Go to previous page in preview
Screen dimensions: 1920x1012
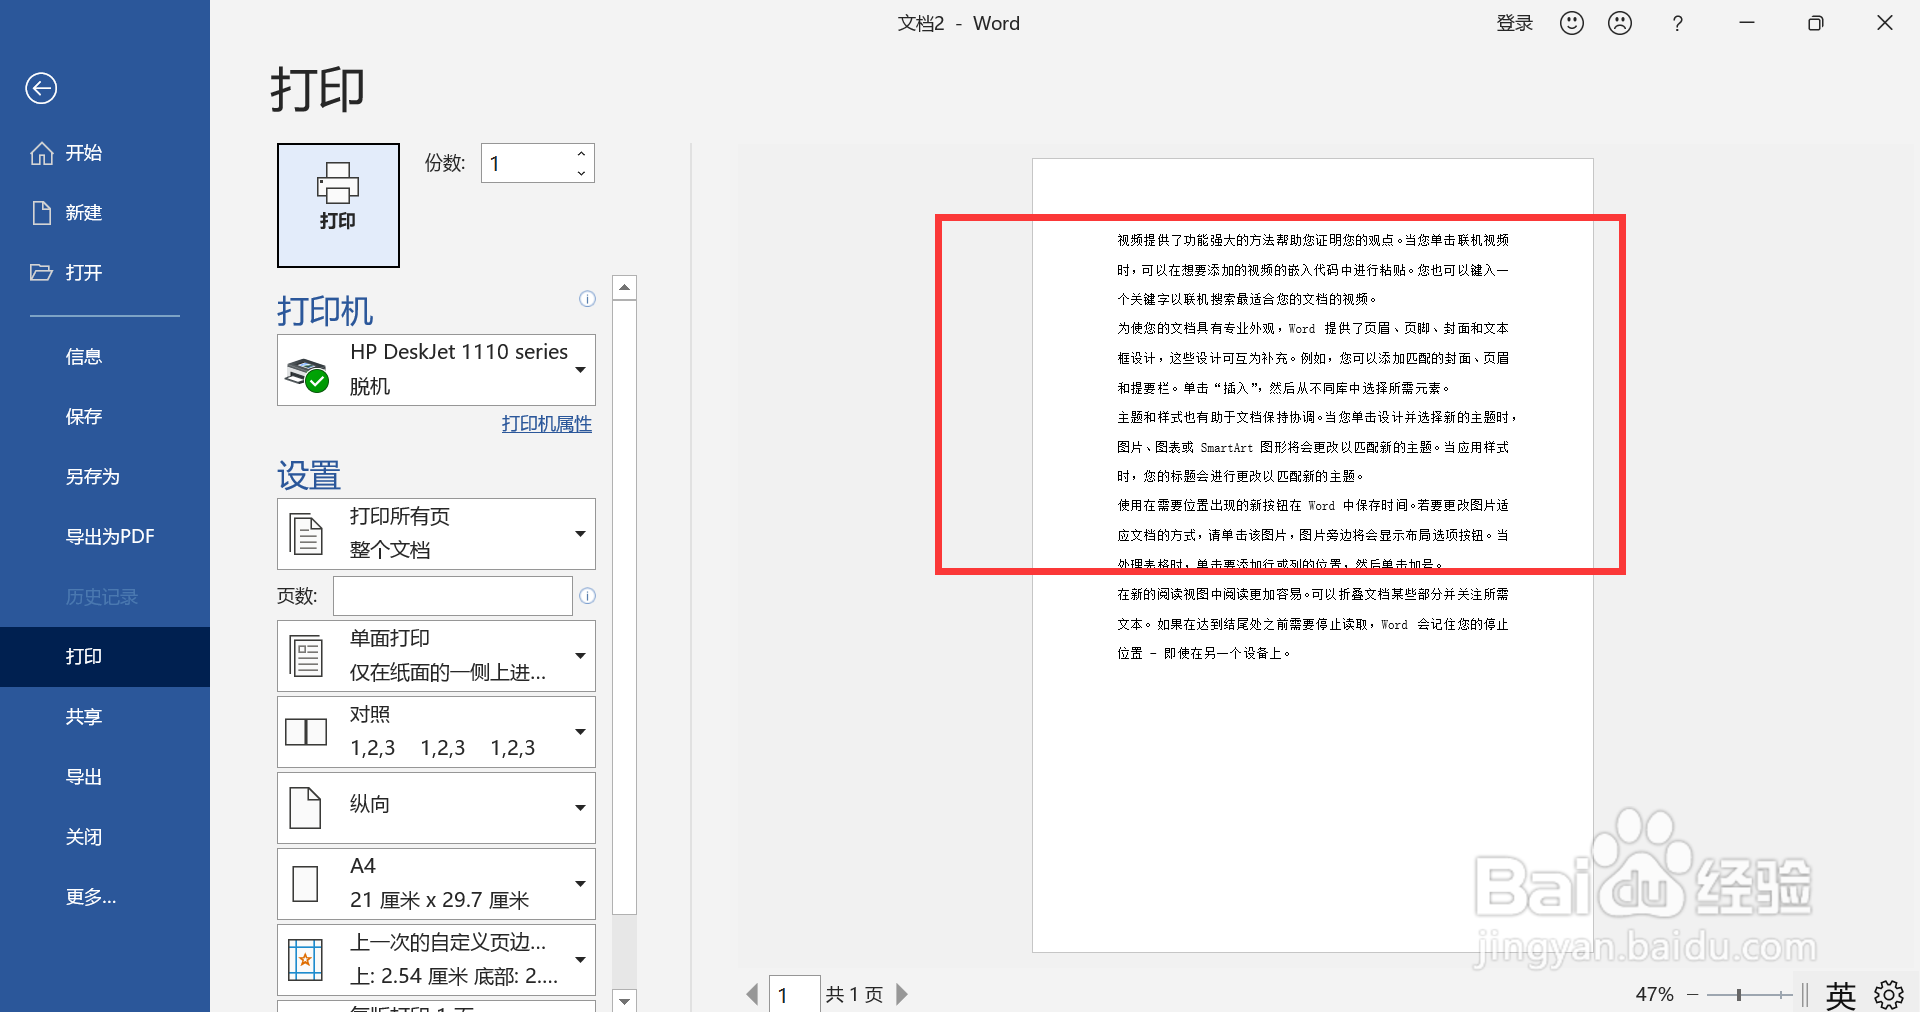tap(753, 994)
